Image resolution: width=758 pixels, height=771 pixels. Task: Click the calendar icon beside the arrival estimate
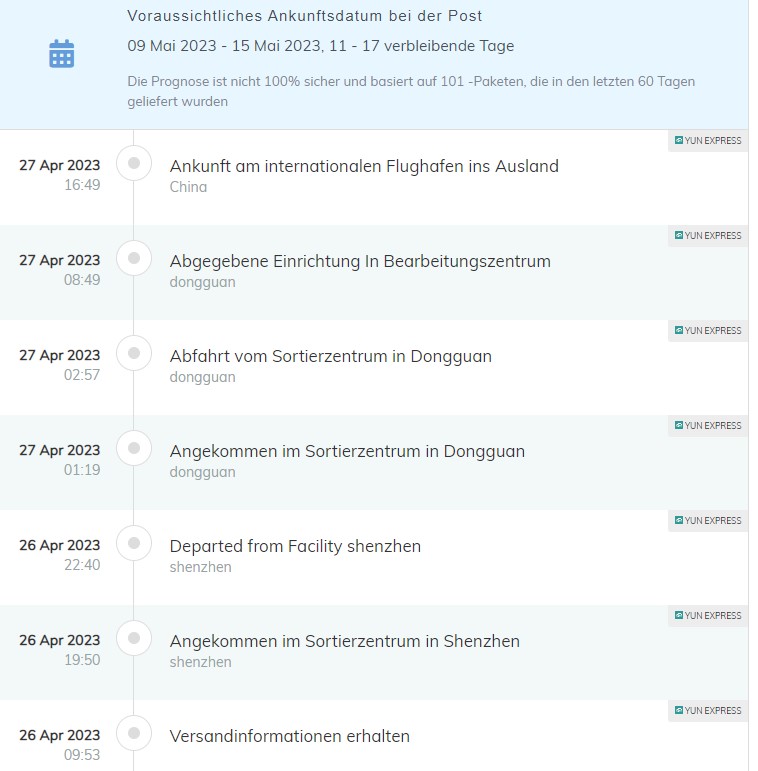62,54
